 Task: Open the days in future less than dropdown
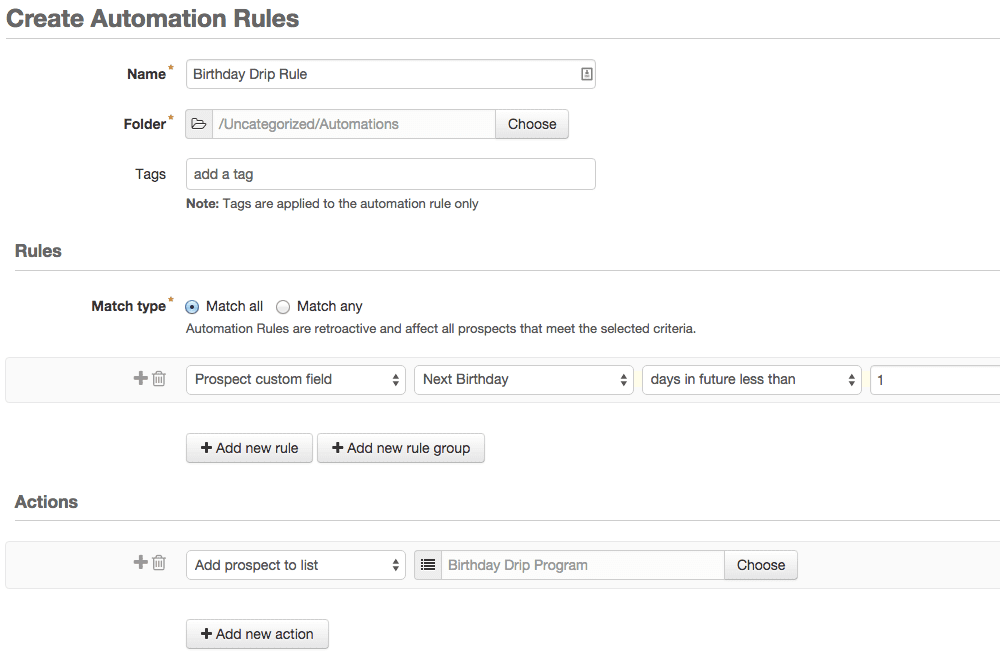(751, 380)
